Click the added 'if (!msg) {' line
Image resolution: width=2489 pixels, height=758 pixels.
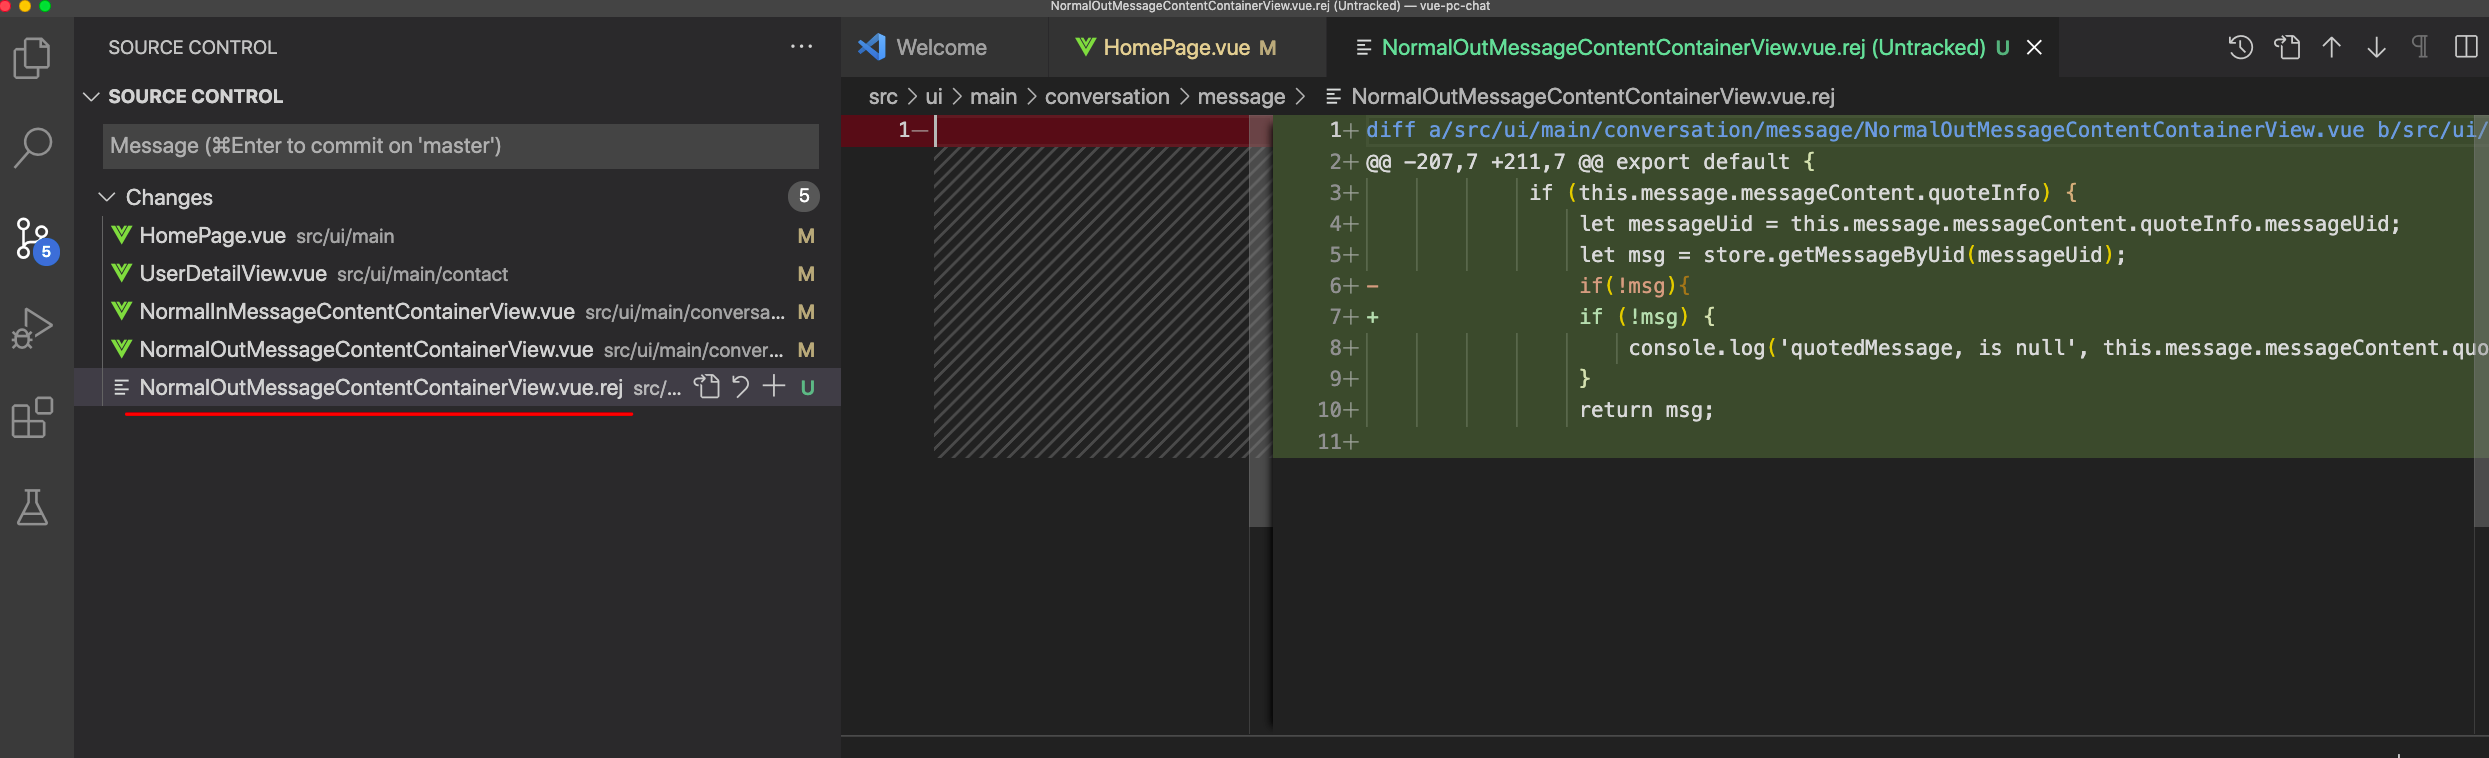(1647, 317)
